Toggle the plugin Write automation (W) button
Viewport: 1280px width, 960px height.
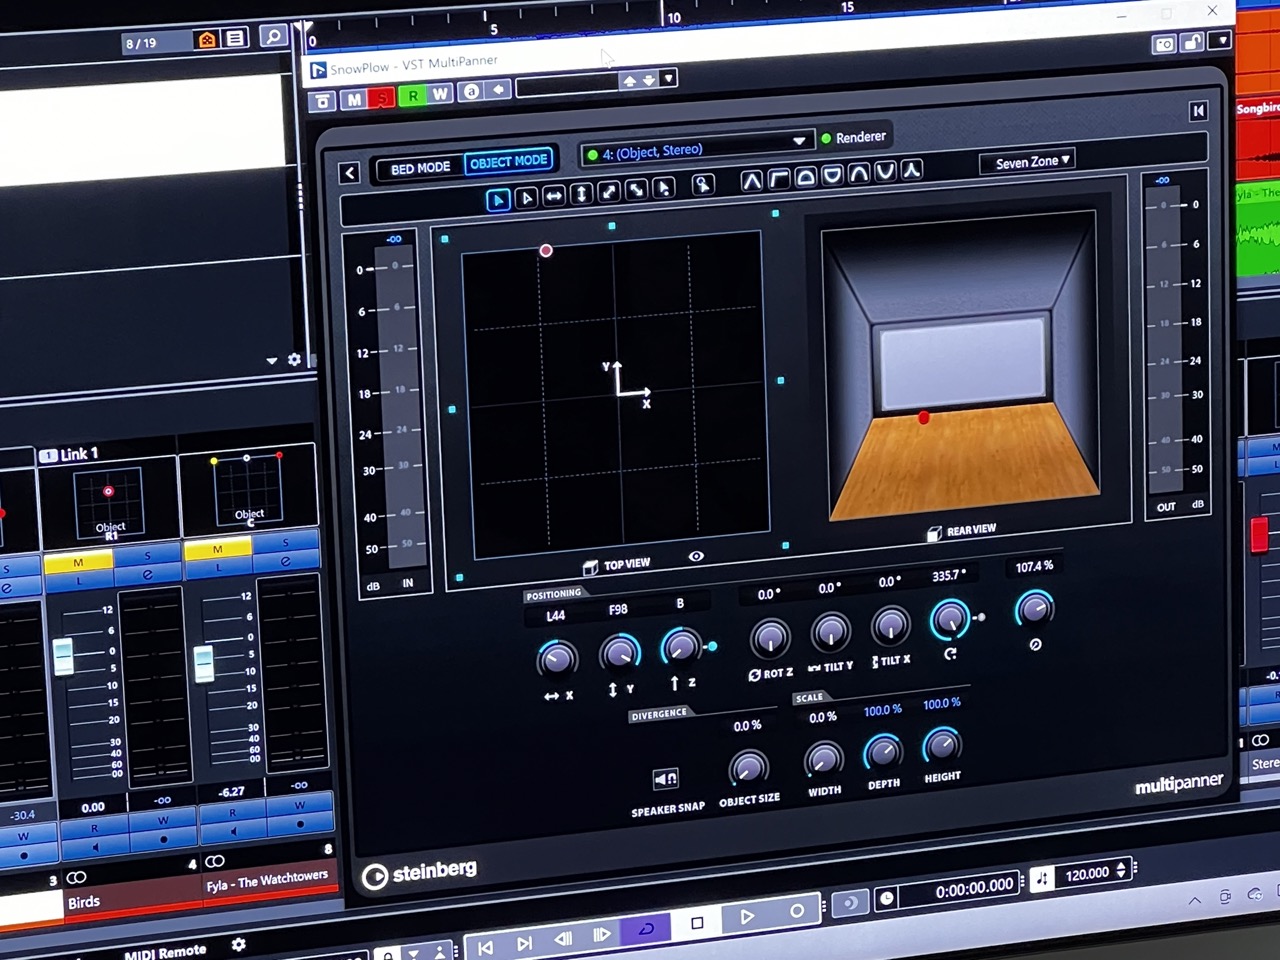tap(440, 93)
